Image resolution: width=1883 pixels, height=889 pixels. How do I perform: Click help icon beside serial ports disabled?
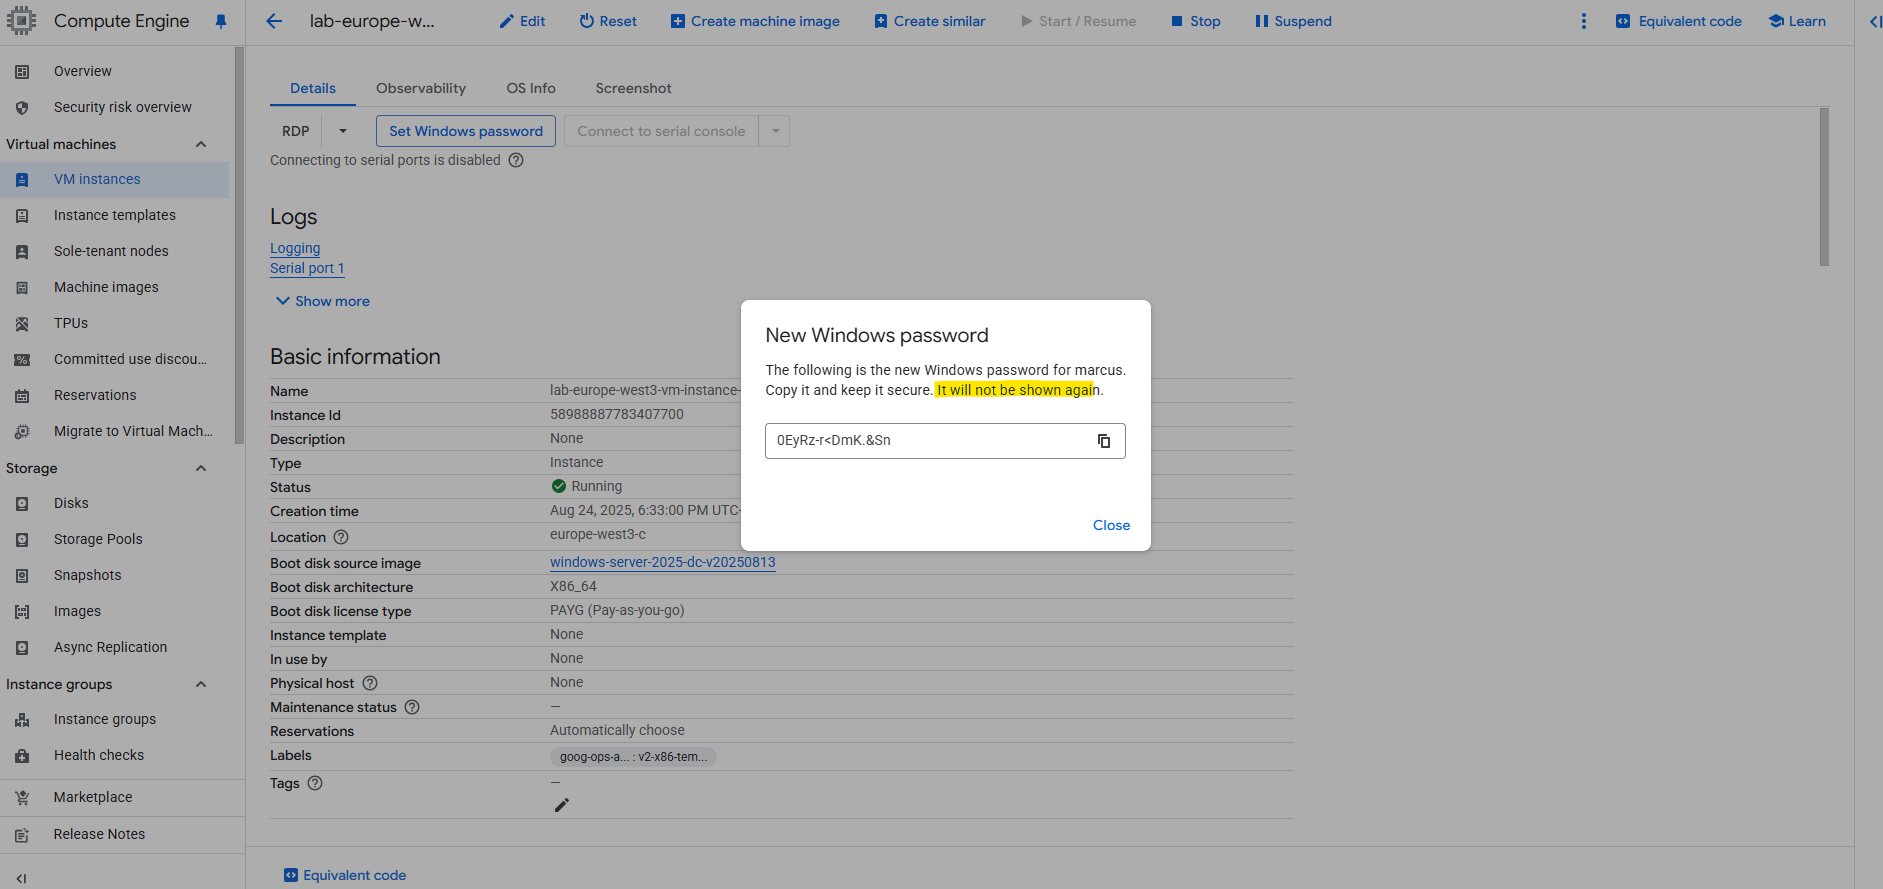click(516, 160)
